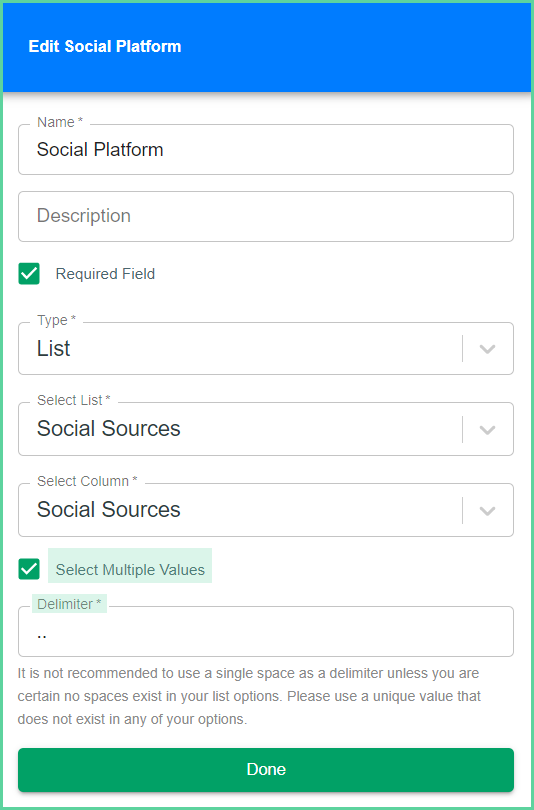Image resolution: width=534 pixels, height=810 pixels.
Task: Open the Select List dropdown
Action: click(265, 429)
